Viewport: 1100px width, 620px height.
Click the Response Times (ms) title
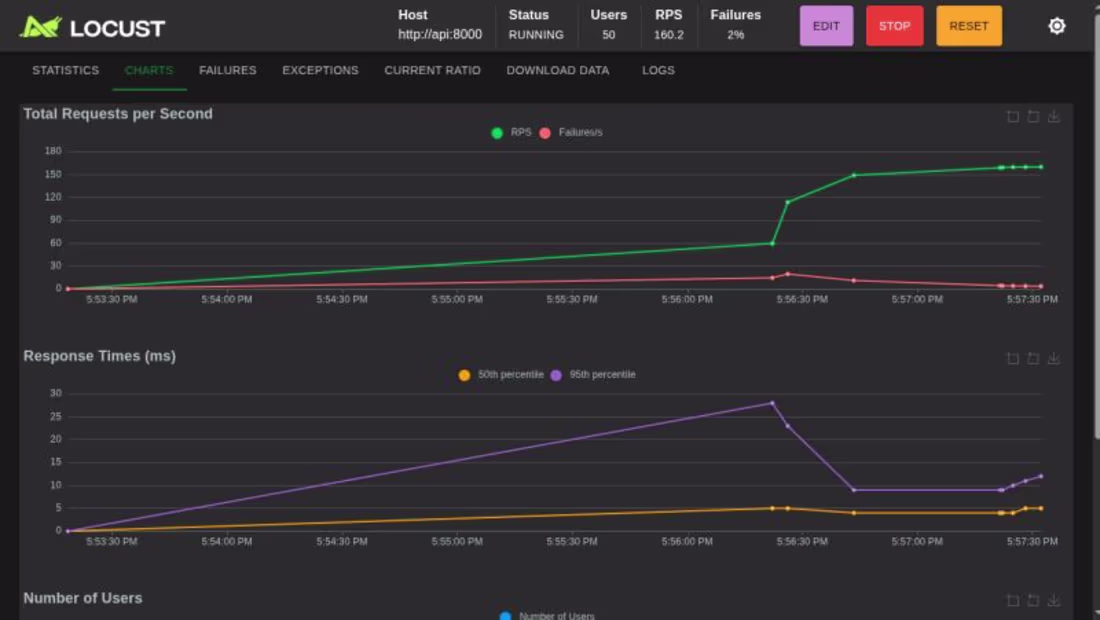coord(100,356)
